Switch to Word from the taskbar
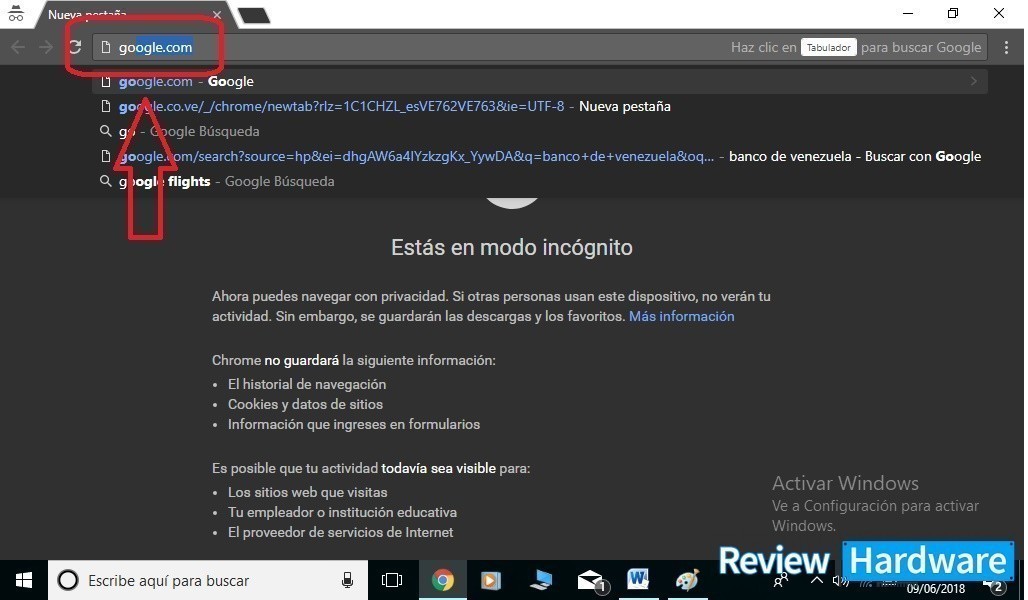 coord(638,579)
